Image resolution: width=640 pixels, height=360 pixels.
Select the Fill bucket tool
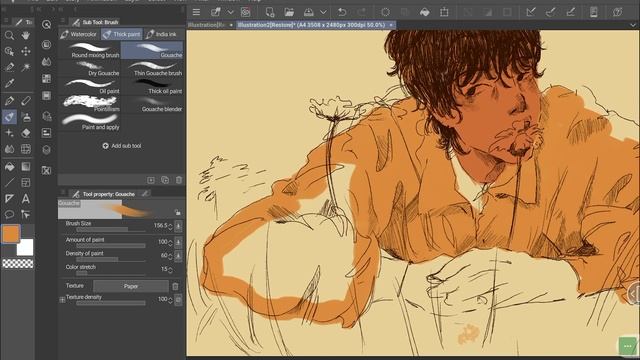click(9, 167)
